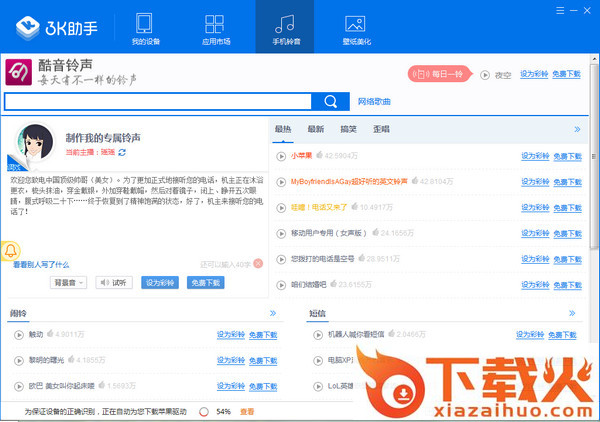
Task: Download 机器人喊你看短信 for free
Action: tap(562, 335)
